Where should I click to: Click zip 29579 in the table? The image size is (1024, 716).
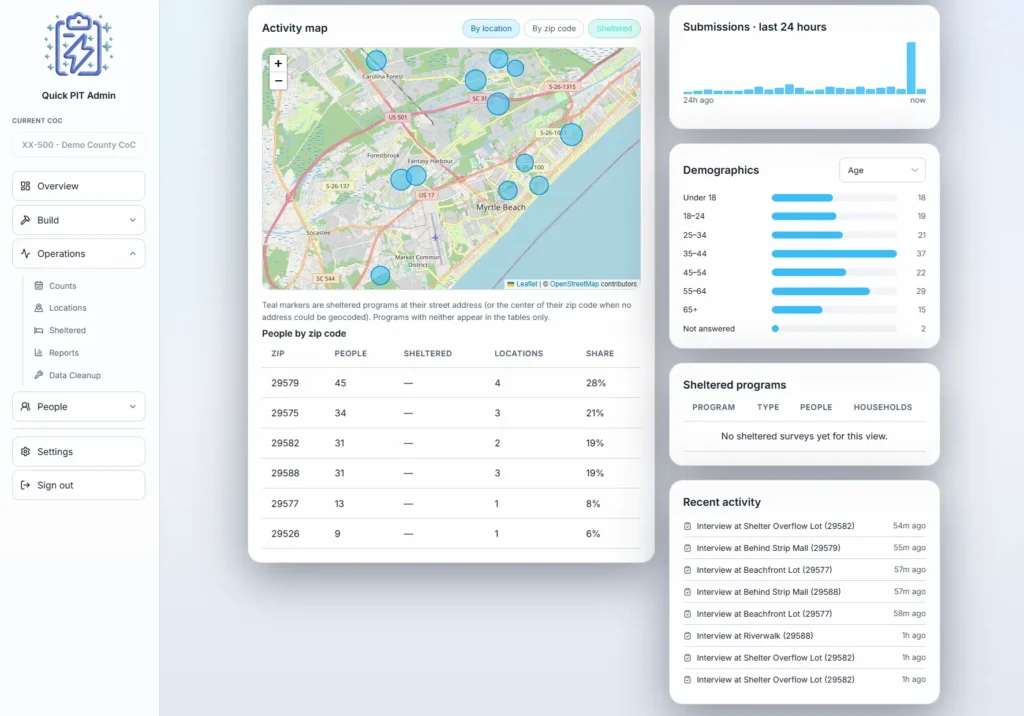coord(285,383)
